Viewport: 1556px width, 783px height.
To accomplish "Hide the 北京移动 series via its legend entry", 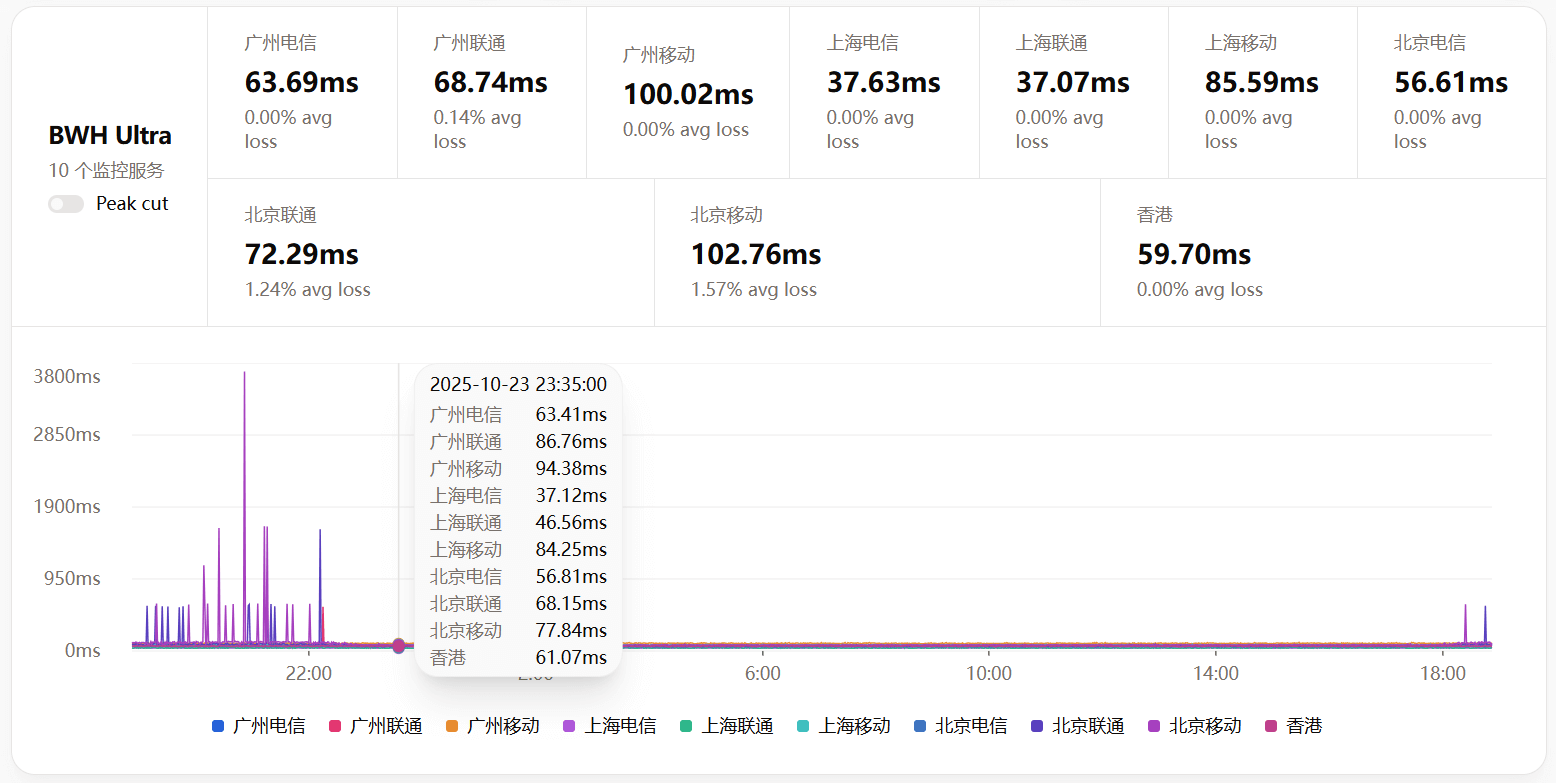I will click(x=1198, y=726).
